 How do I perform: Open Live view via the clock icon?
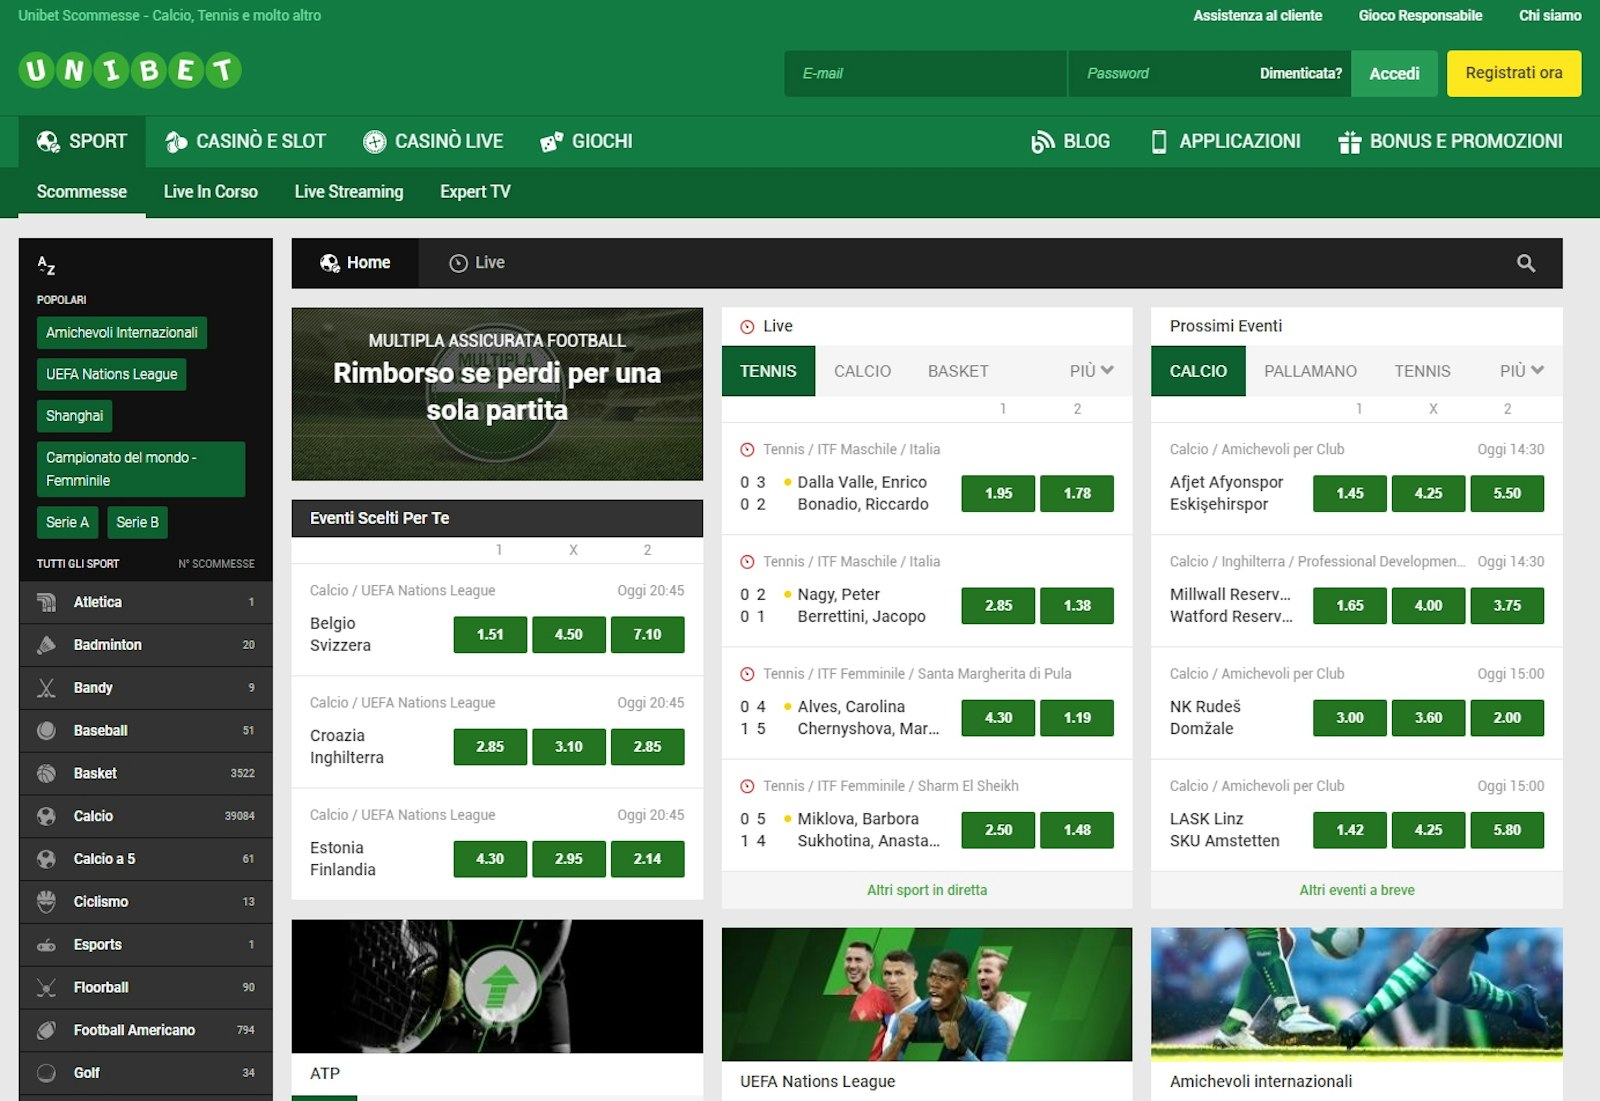[458, 262]
